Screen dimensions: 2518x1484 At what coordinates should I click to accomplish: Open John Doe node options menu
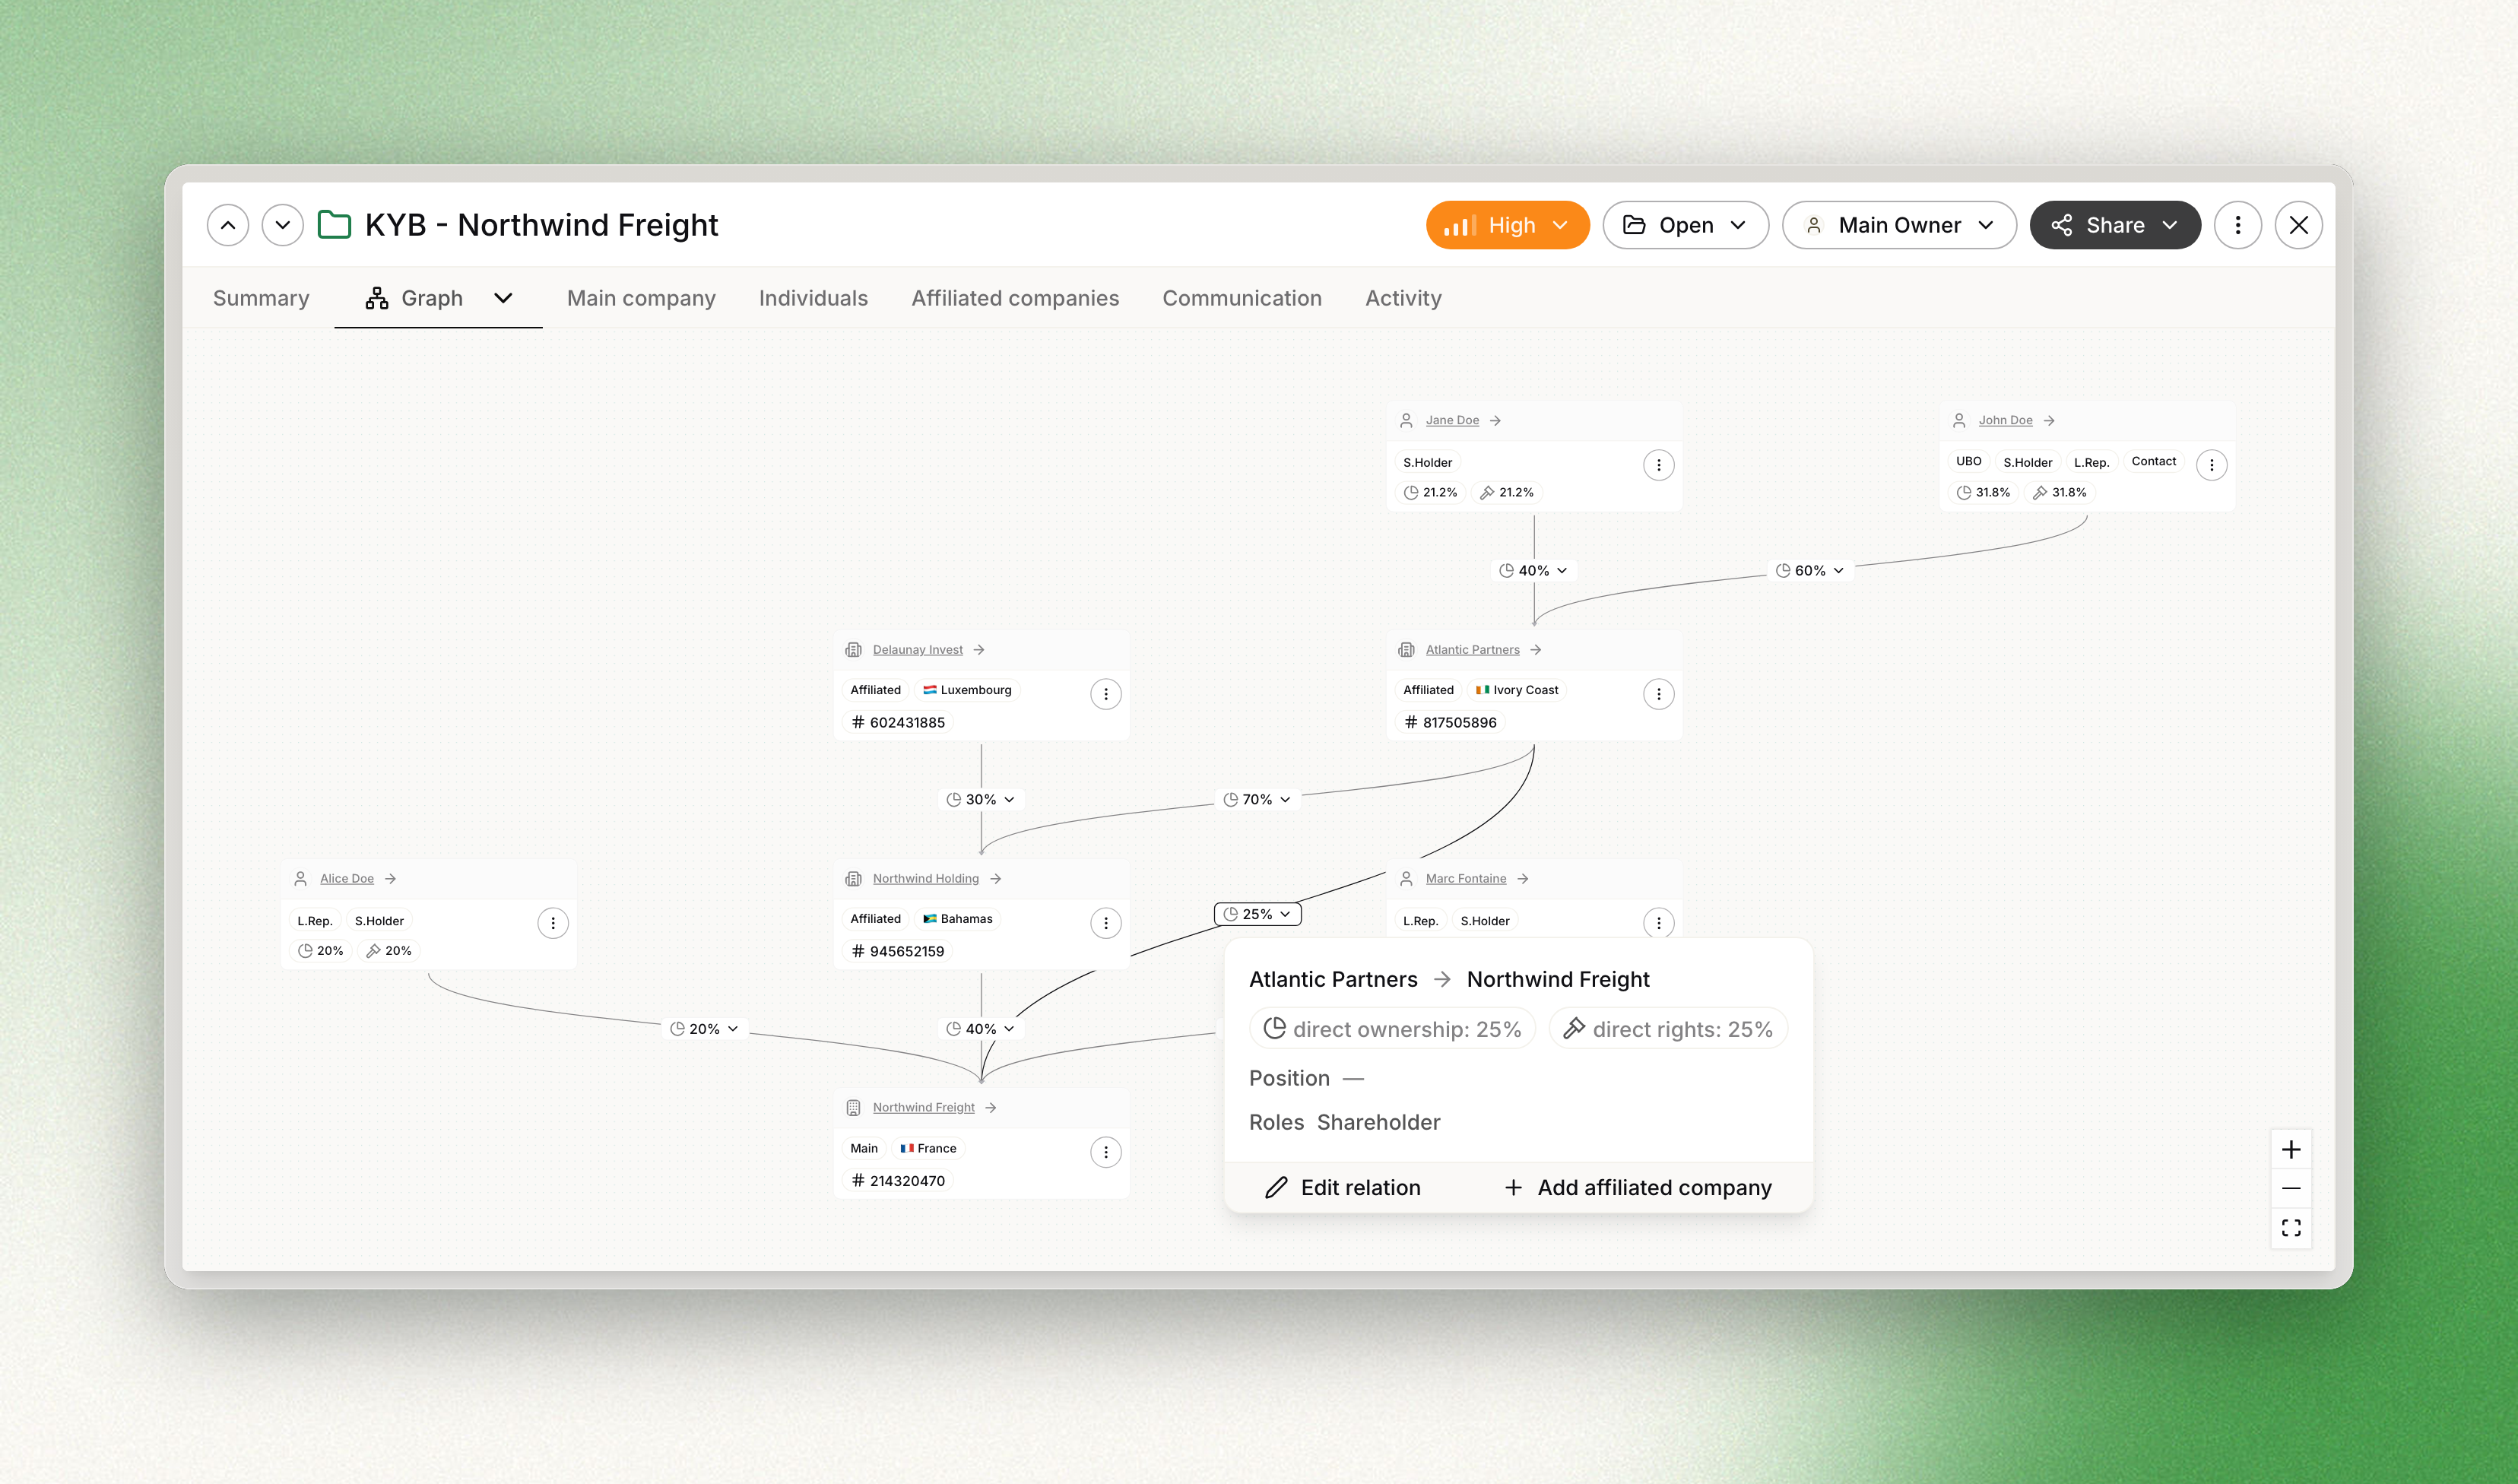point(2212,465)
